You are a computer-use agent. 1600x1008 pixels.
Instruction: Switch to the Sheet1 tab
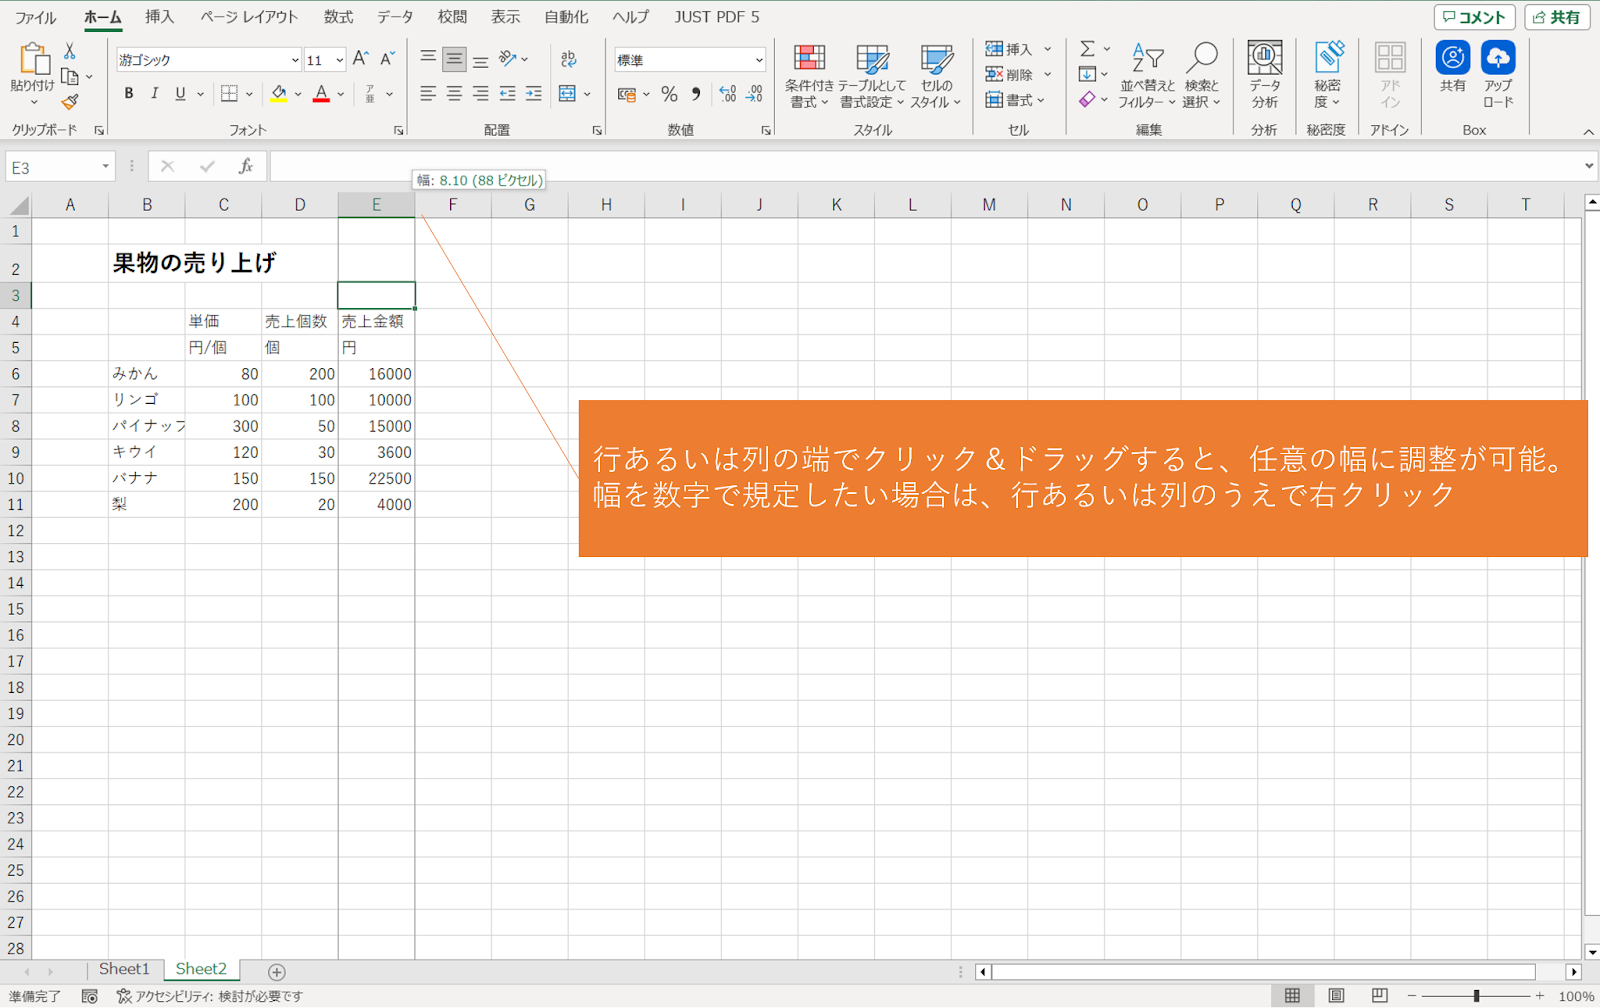124,969
